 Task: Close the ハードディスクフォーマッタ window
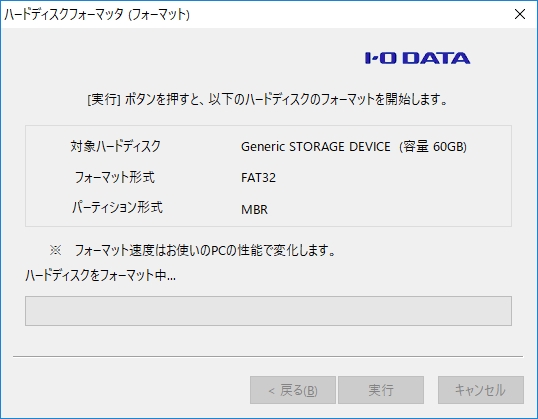coord(520,14)
